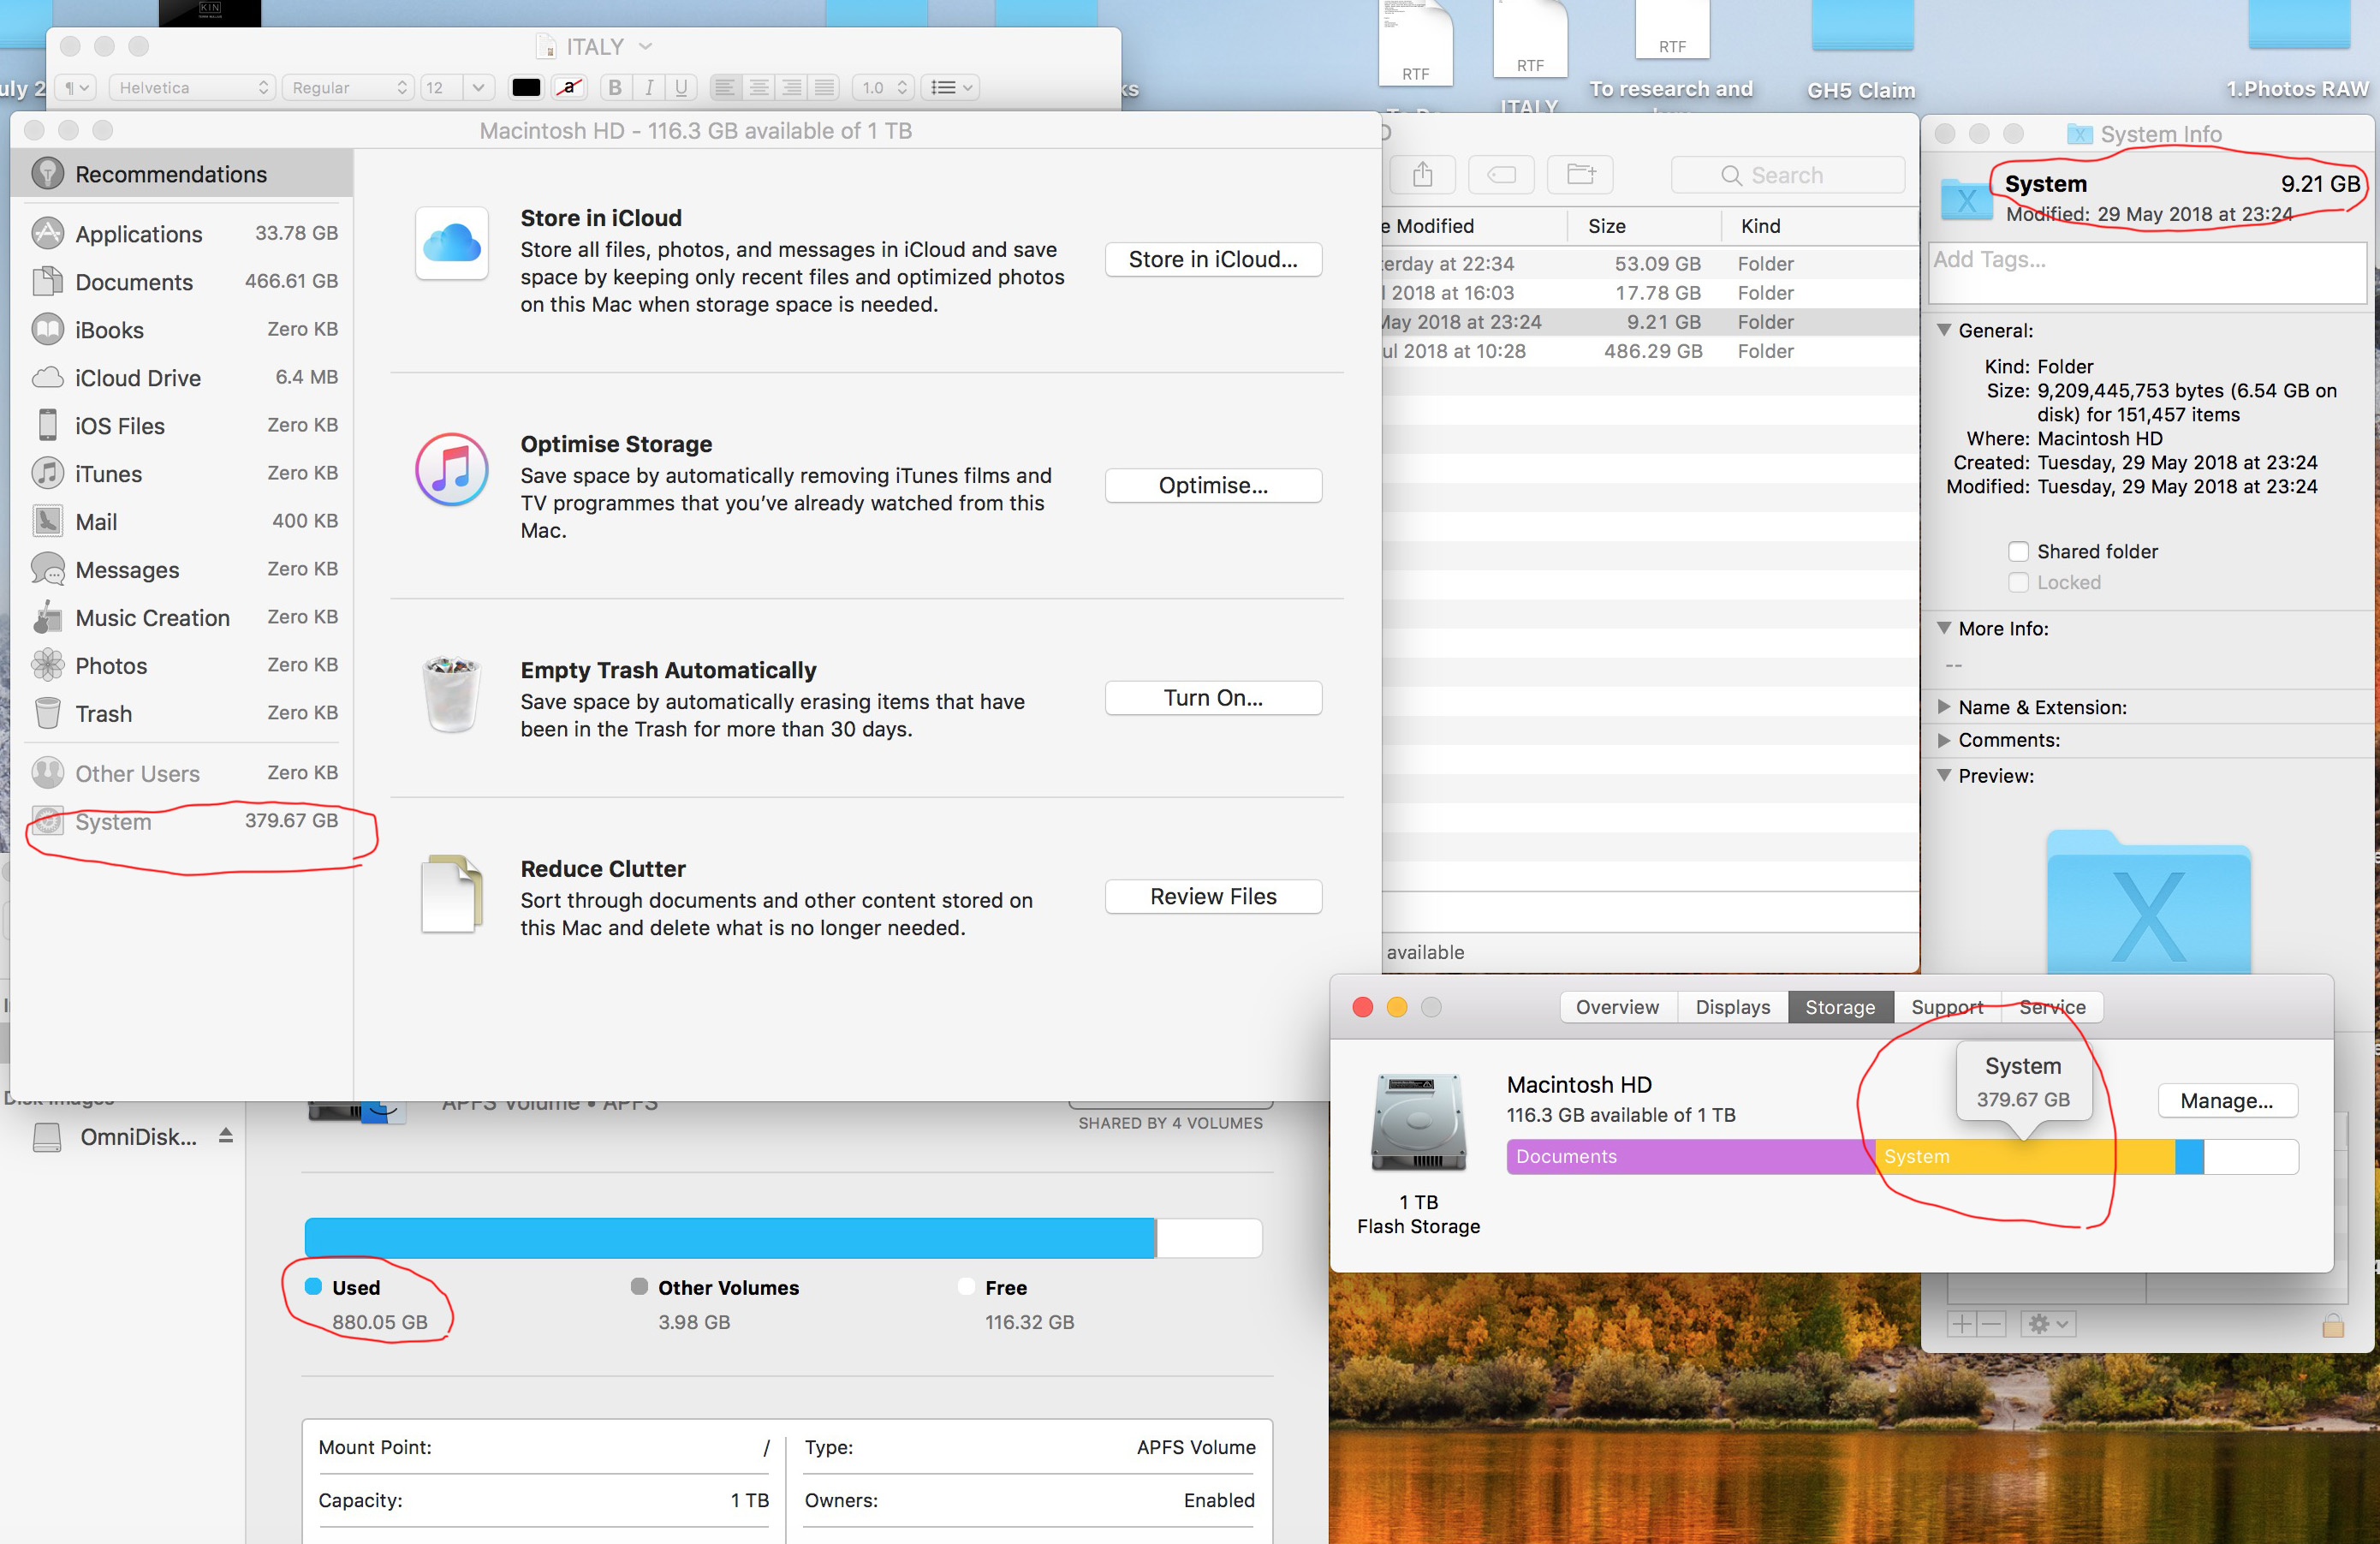
Task: Select iTunes in storage sidebar
Action: tap(184, 474)
